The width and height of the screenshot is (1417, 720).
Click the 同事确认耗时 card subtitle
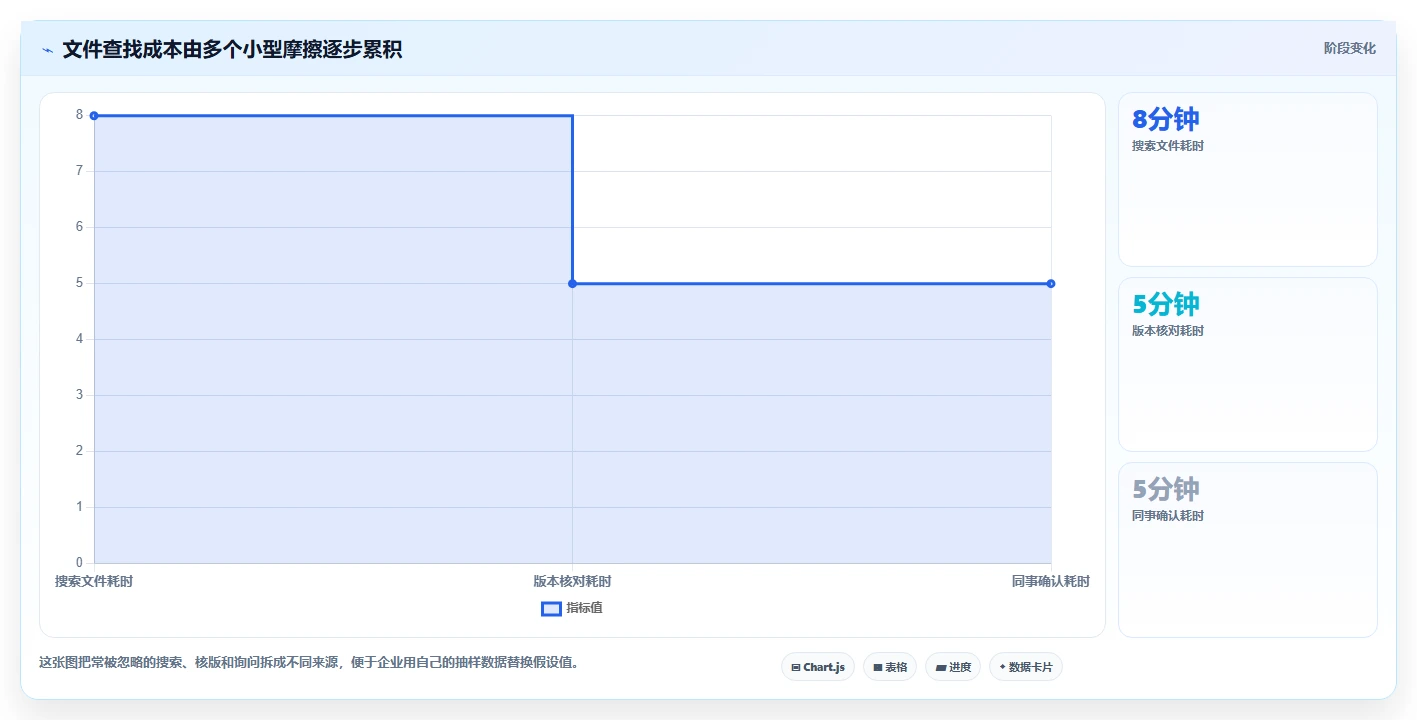[x=1168, y=516]
